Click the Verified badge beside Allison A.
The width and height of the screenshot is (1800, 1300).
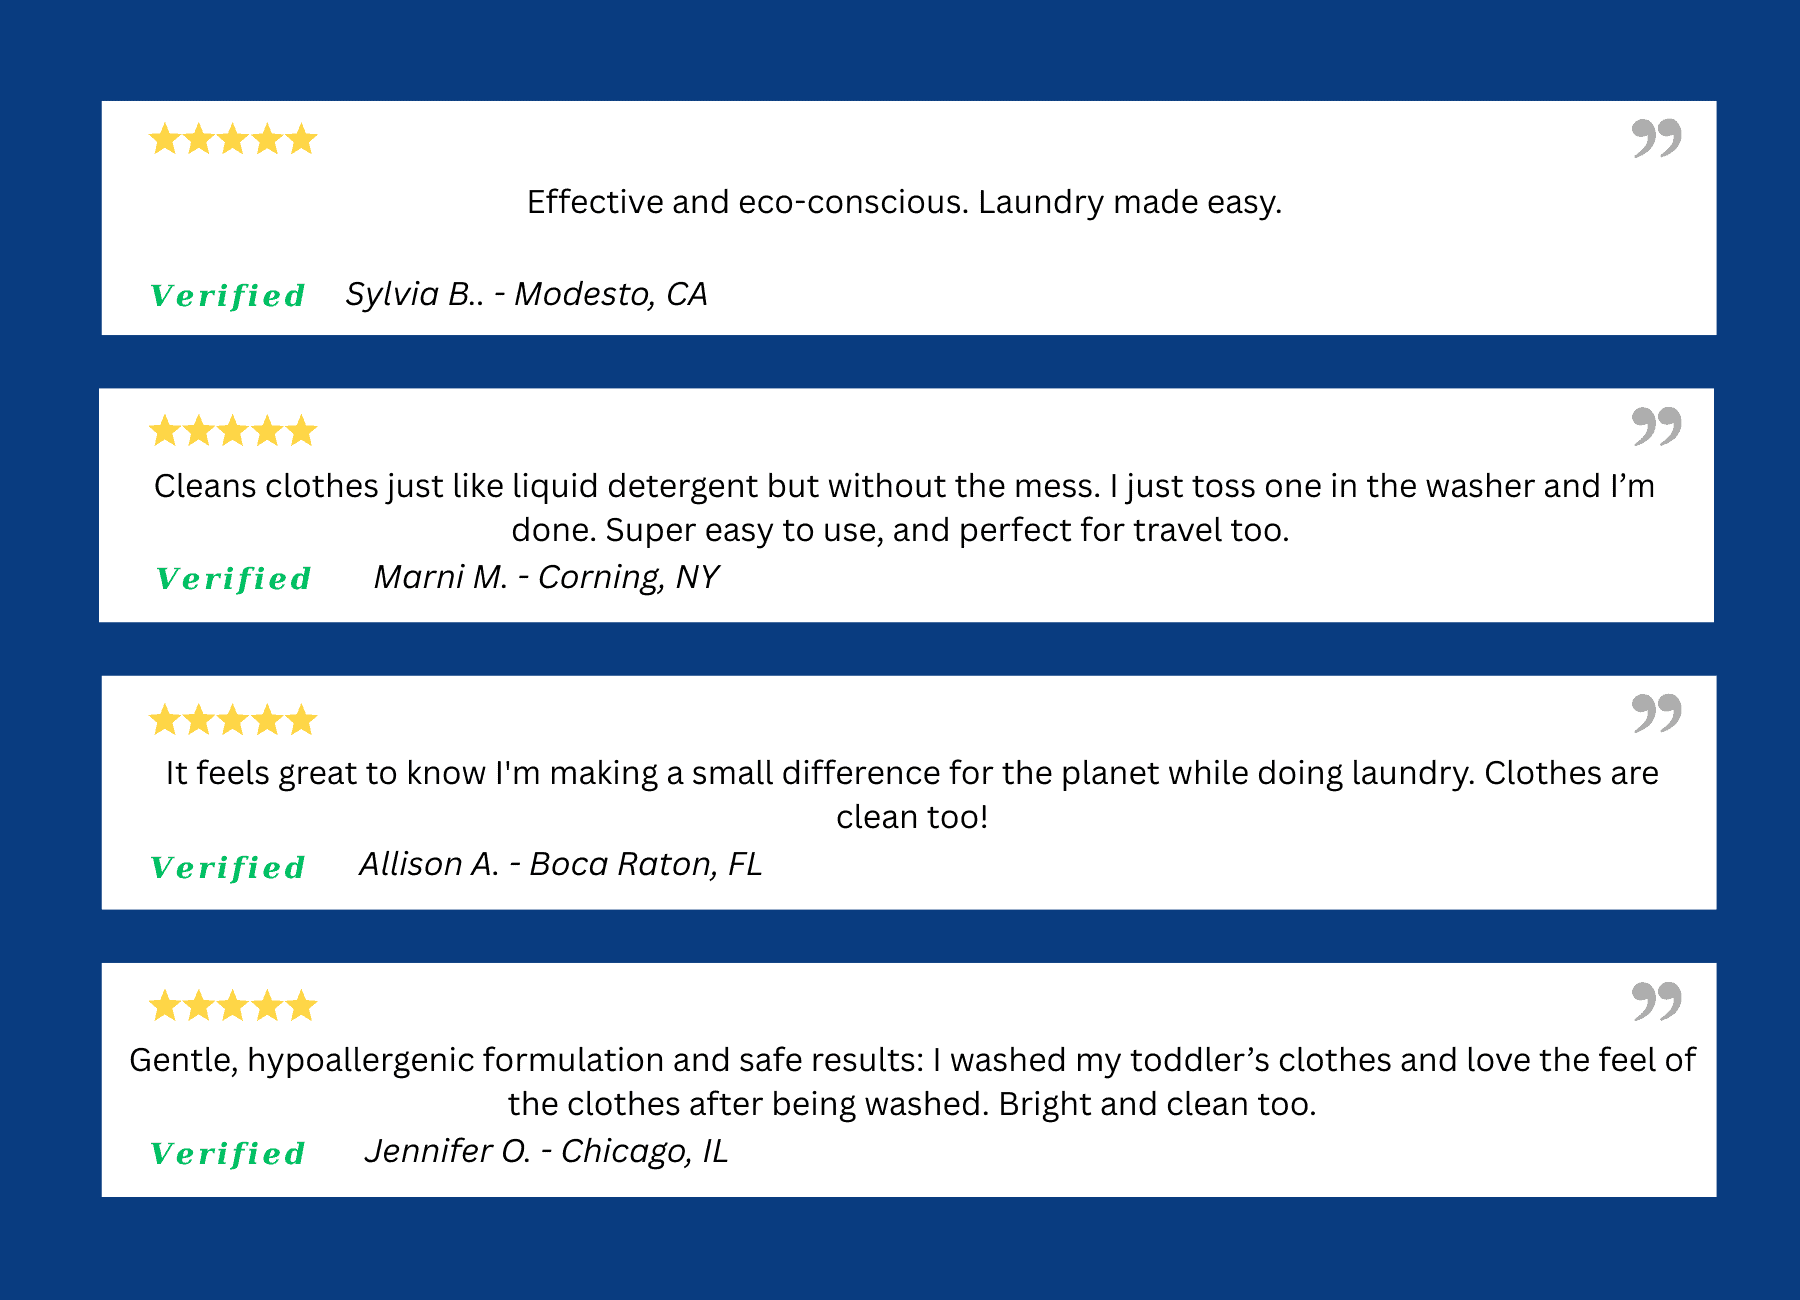pos(228,867)
